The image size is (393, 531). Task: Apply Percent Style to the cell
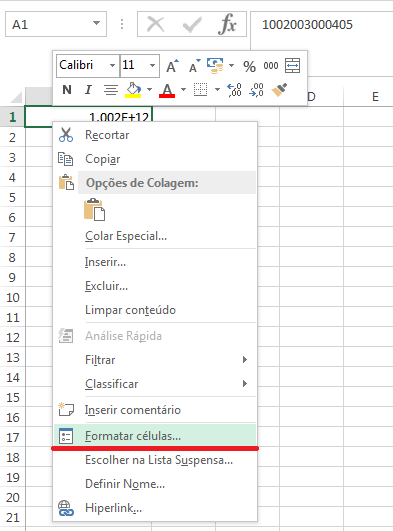tap(249, 66)
